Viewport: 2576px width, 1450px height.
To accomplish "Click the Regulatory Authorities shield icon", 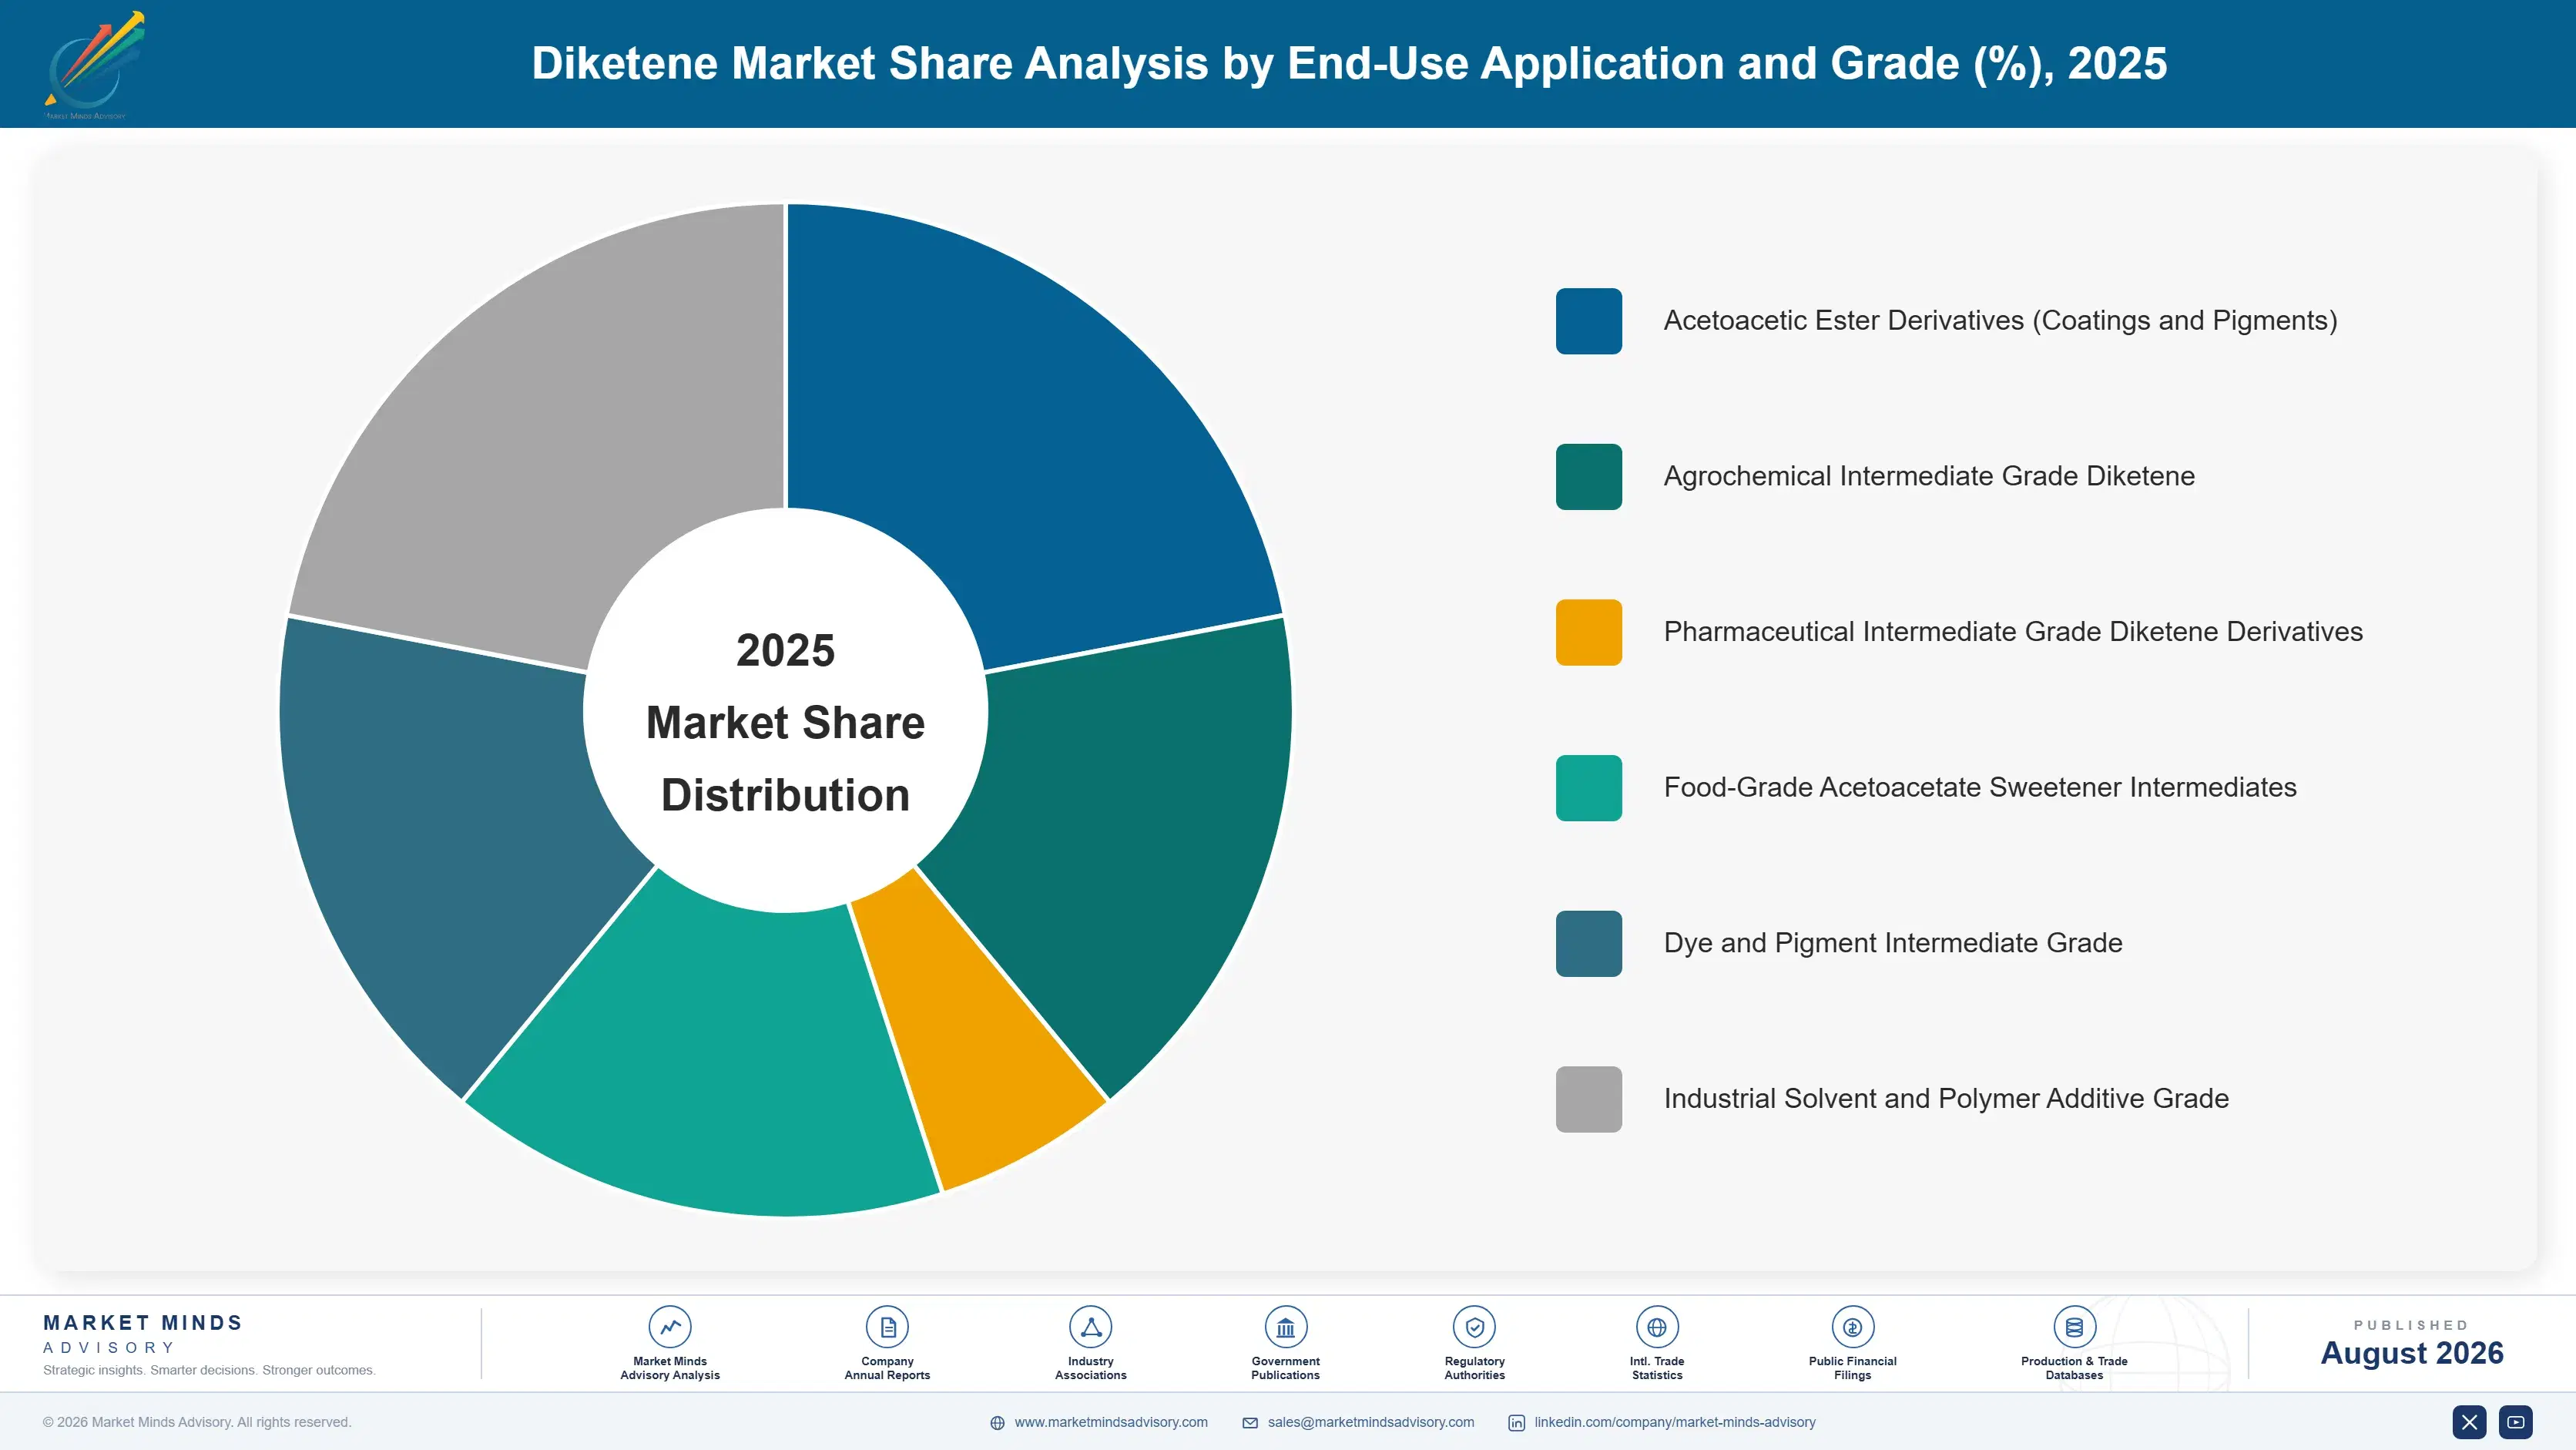I will (1474, 1327).
